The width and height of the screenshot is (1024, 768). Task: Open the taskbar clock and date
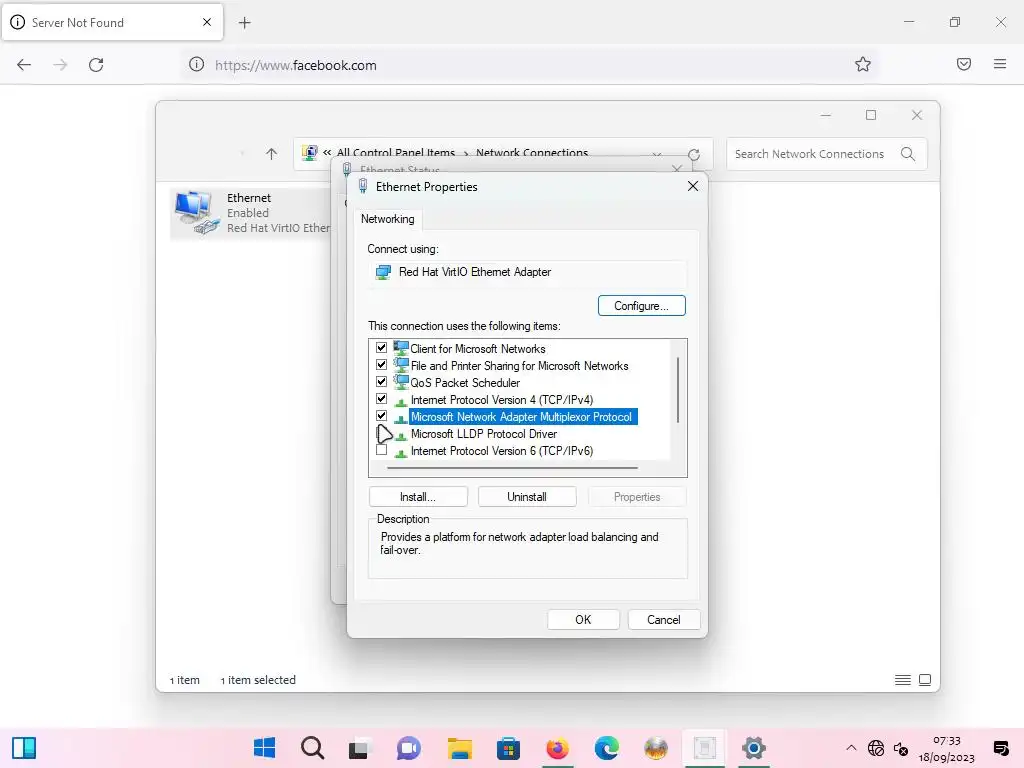click(946, 748)
